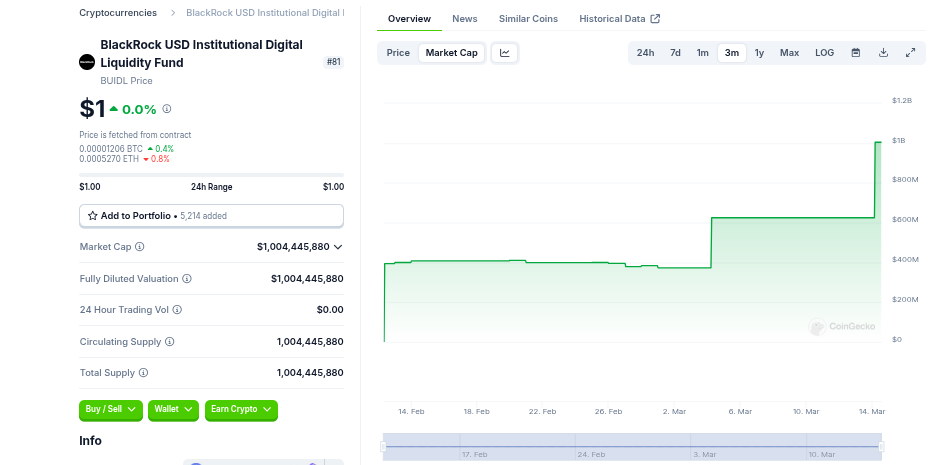Click the right navigator range handle
Screen dimensions: 944x465
[x=882, y=446]
